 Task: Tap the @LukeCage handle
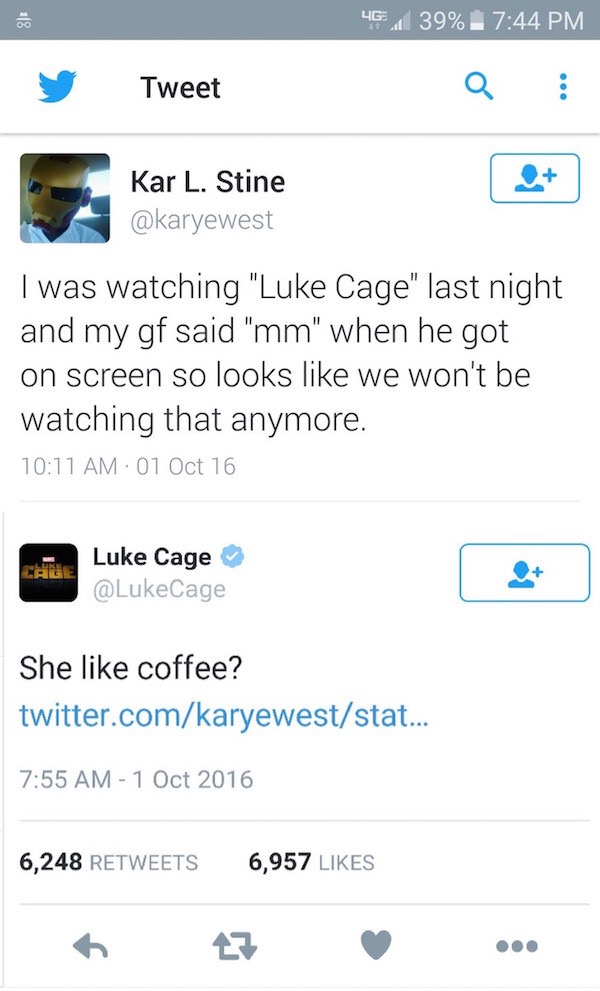(159, 589)
